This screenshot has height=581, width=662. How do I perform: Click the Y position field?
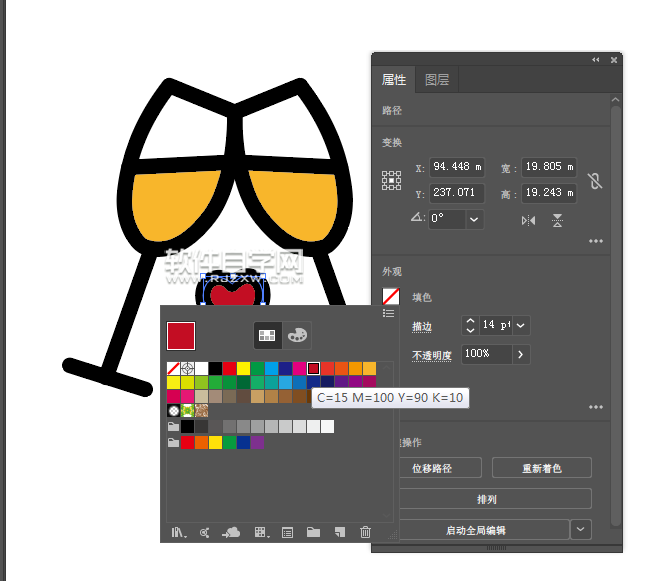[457, 193]
